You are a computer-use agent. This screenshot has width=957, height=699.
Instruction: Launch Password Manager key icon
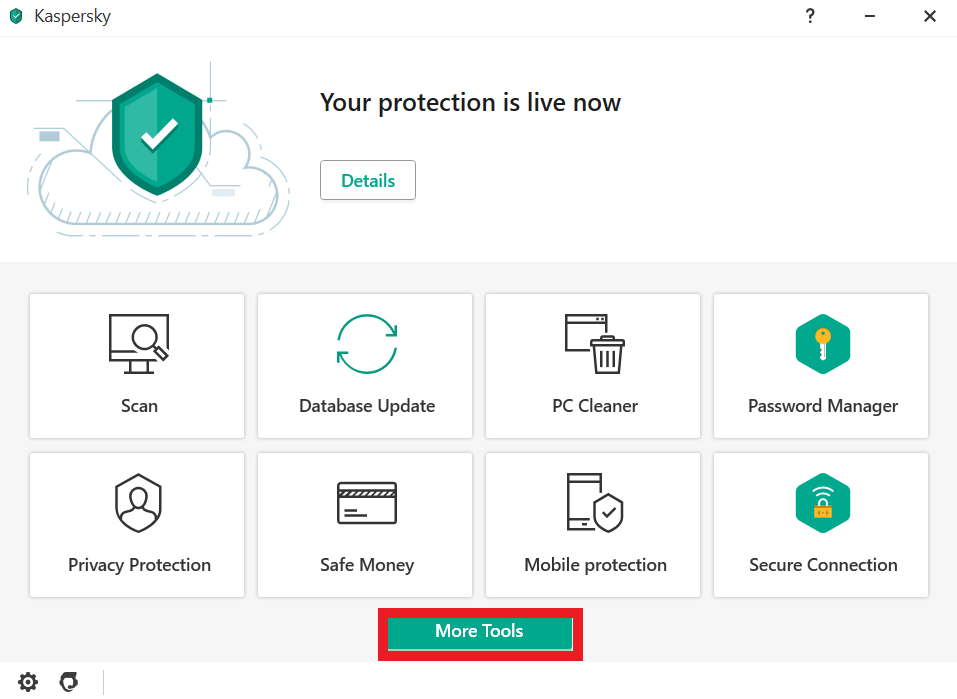pyautogui.click(x=823, y=344)
